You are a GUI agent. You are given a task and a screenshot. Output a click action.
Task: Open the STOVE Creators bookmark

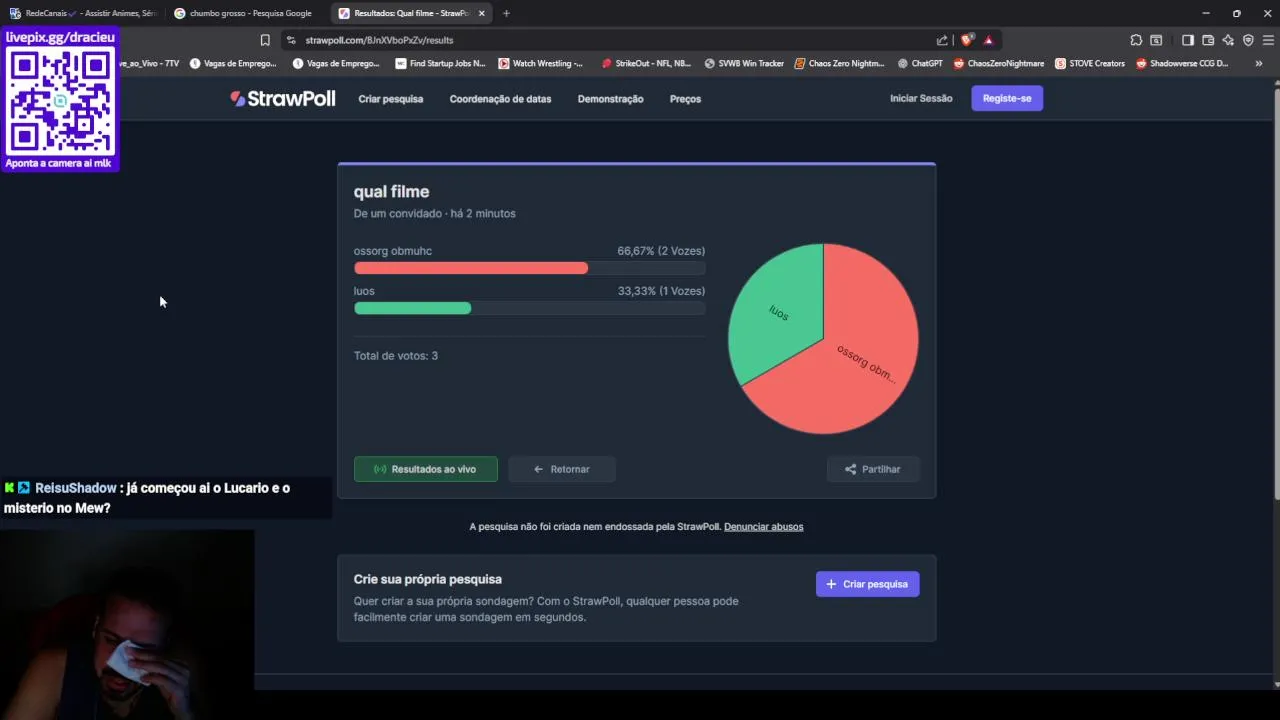(x=1090, y=63)
